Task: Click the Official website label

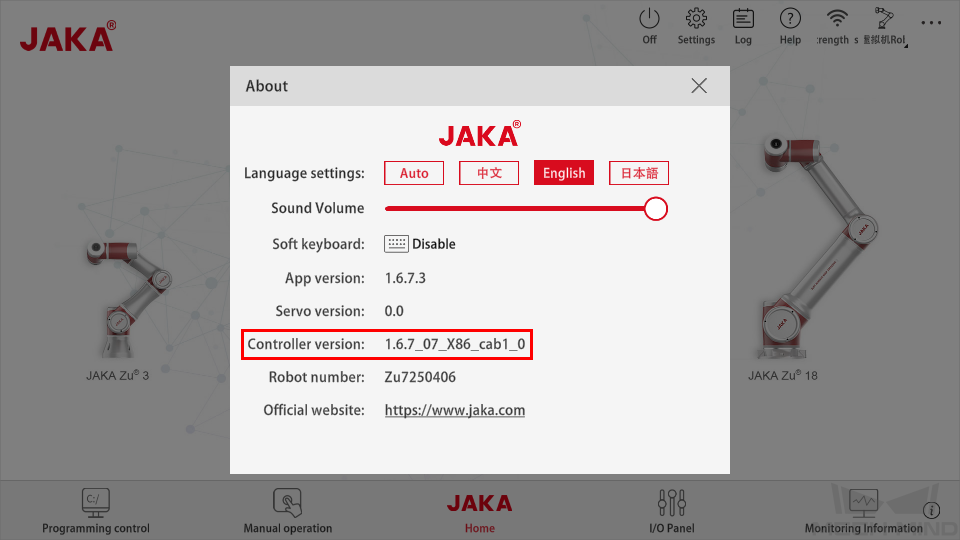Action: [313, 410]
